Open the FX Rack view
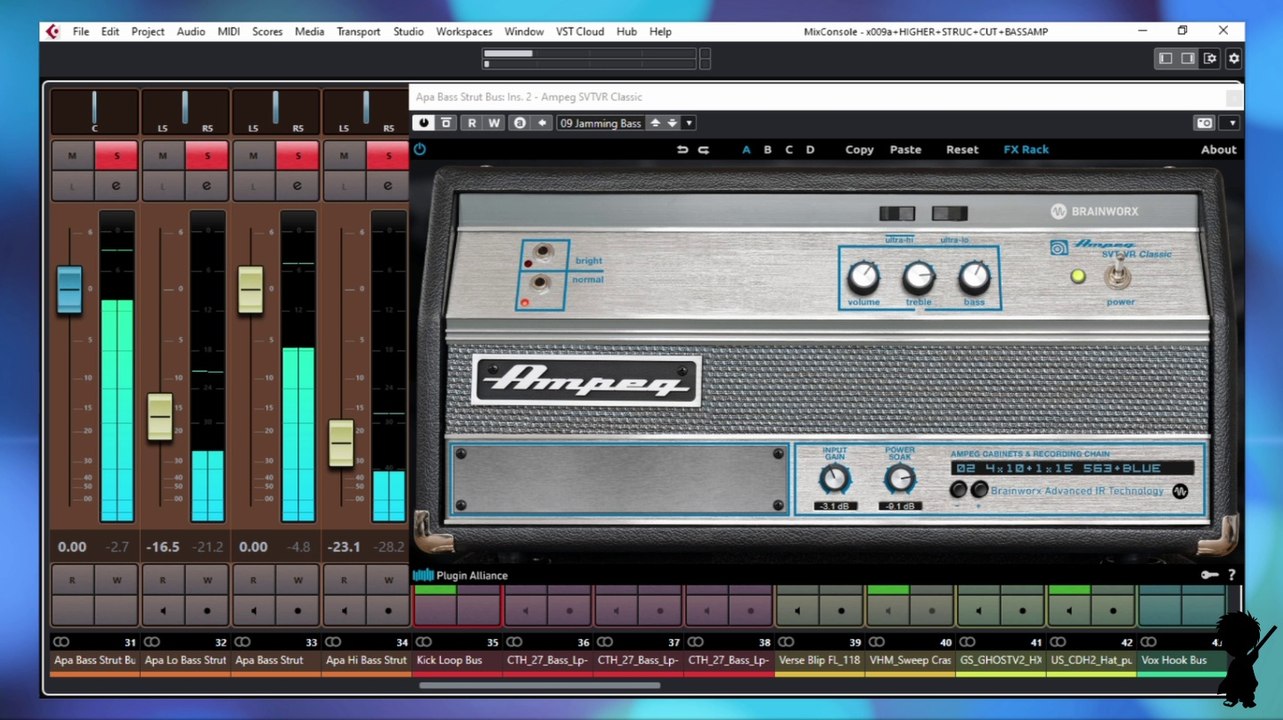Image resolution: width=1283 pixels, height=720 pixels. point(1026,150)
